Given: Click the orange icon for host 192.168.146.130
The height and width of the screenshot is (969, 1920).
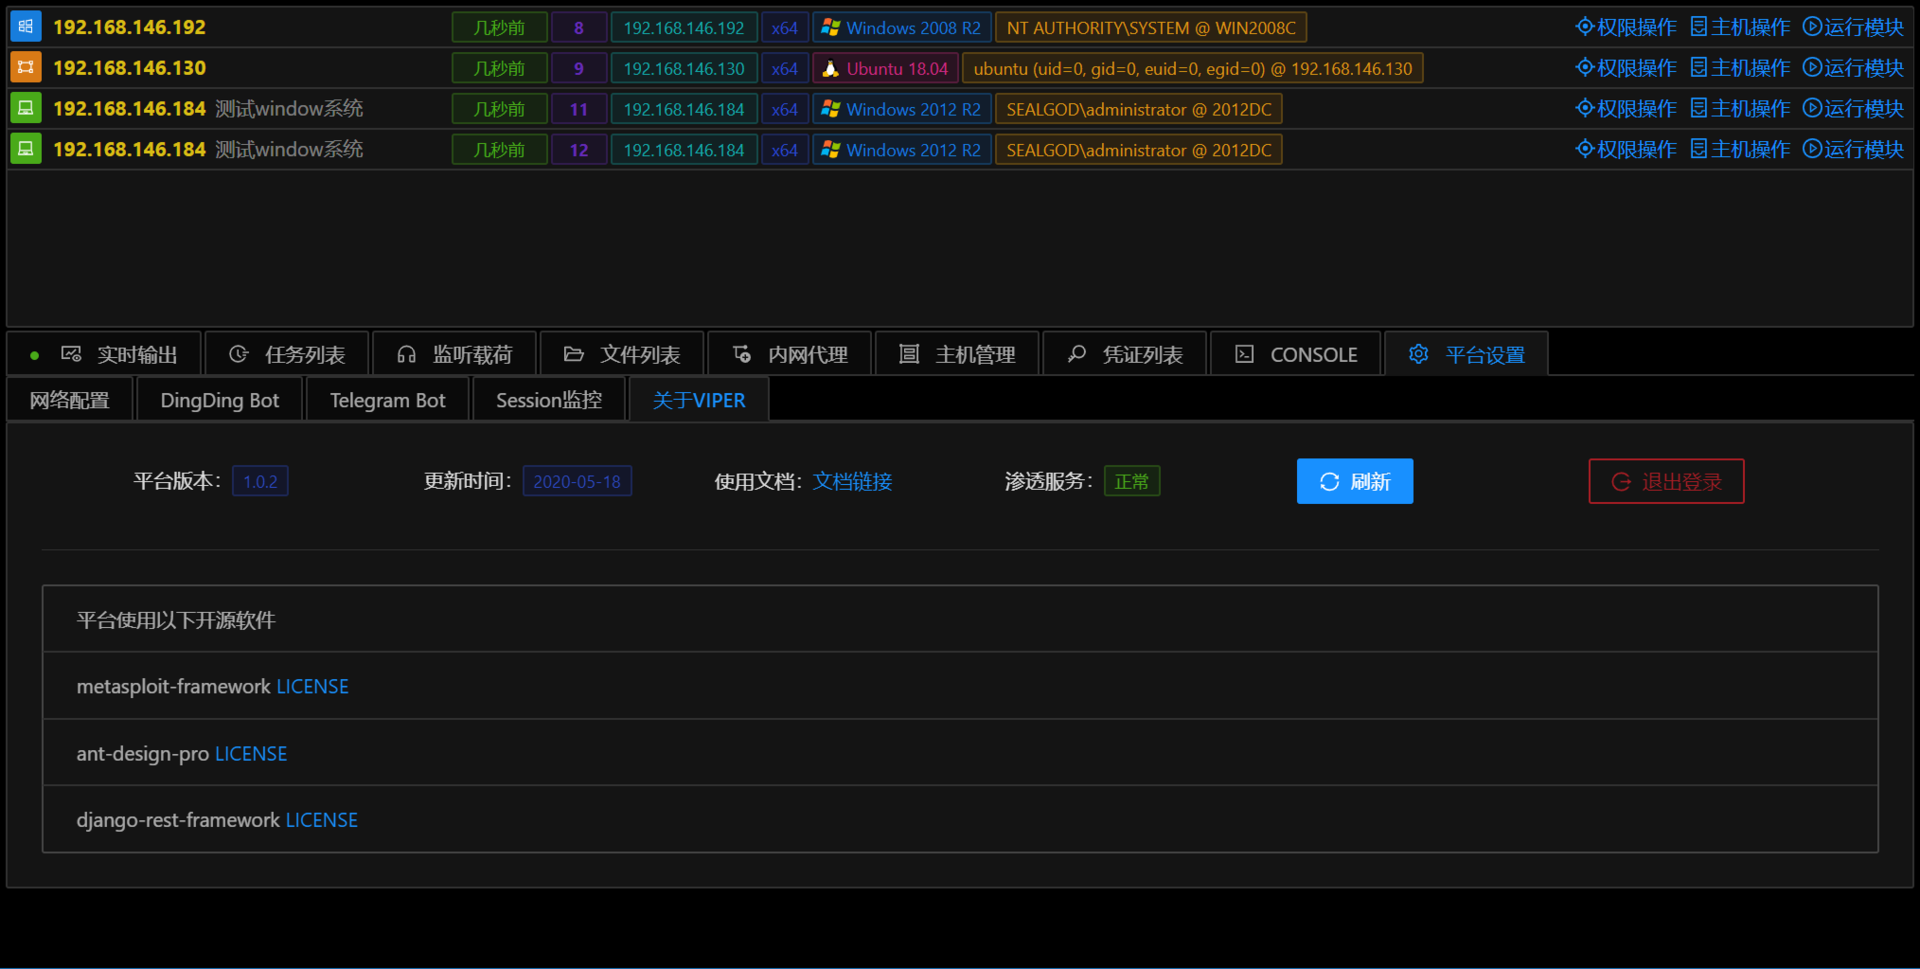Looking at the screenshot, I should (26, 68).
